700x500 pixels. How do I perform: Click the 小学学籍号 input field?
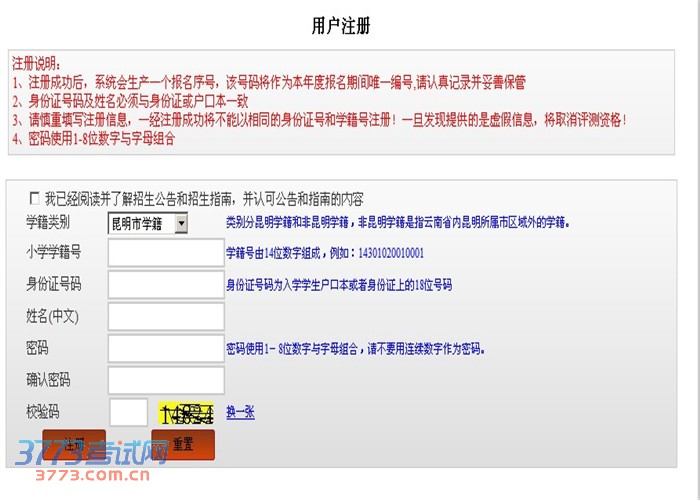pyautogui.click(x=166, y=253)
